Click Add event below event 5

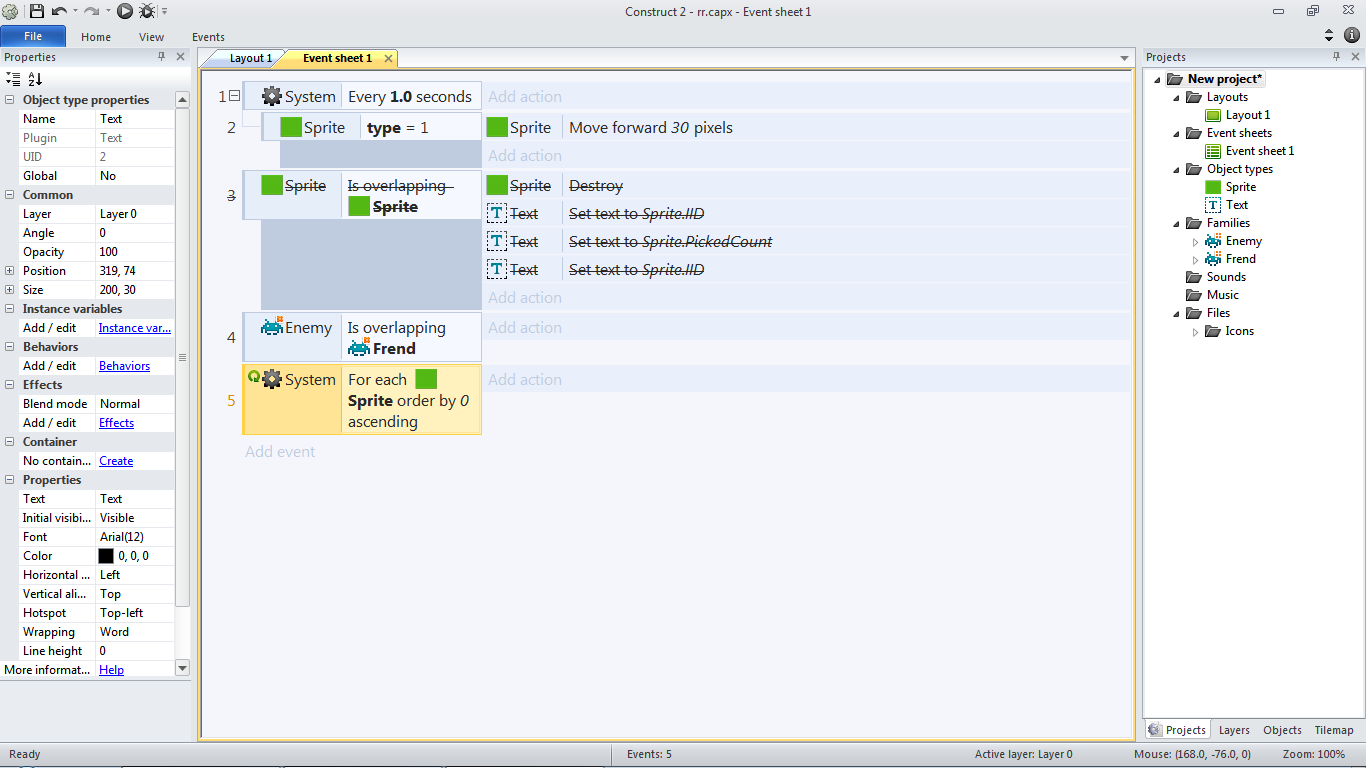[280, 452]
